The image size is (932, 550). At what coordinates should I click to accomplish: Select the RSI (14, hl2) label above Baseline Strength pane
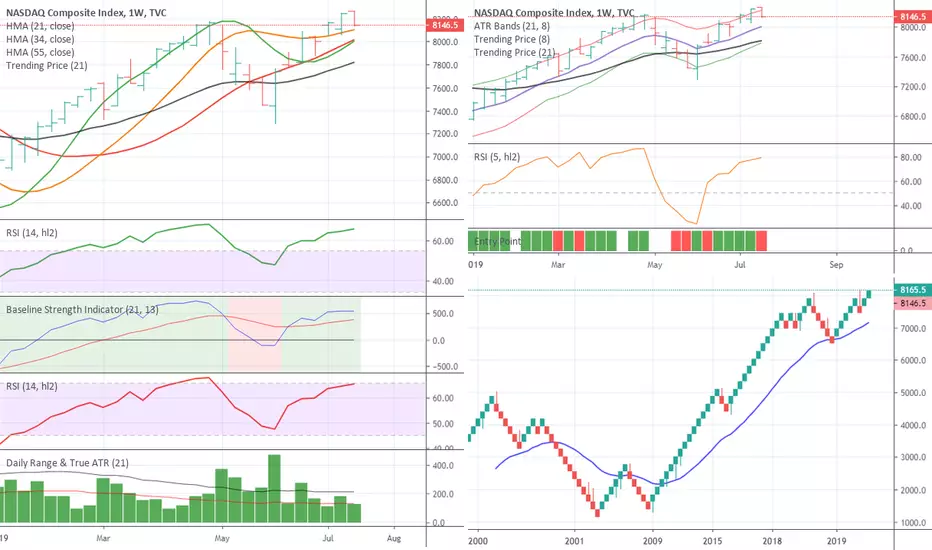point(32,232)
